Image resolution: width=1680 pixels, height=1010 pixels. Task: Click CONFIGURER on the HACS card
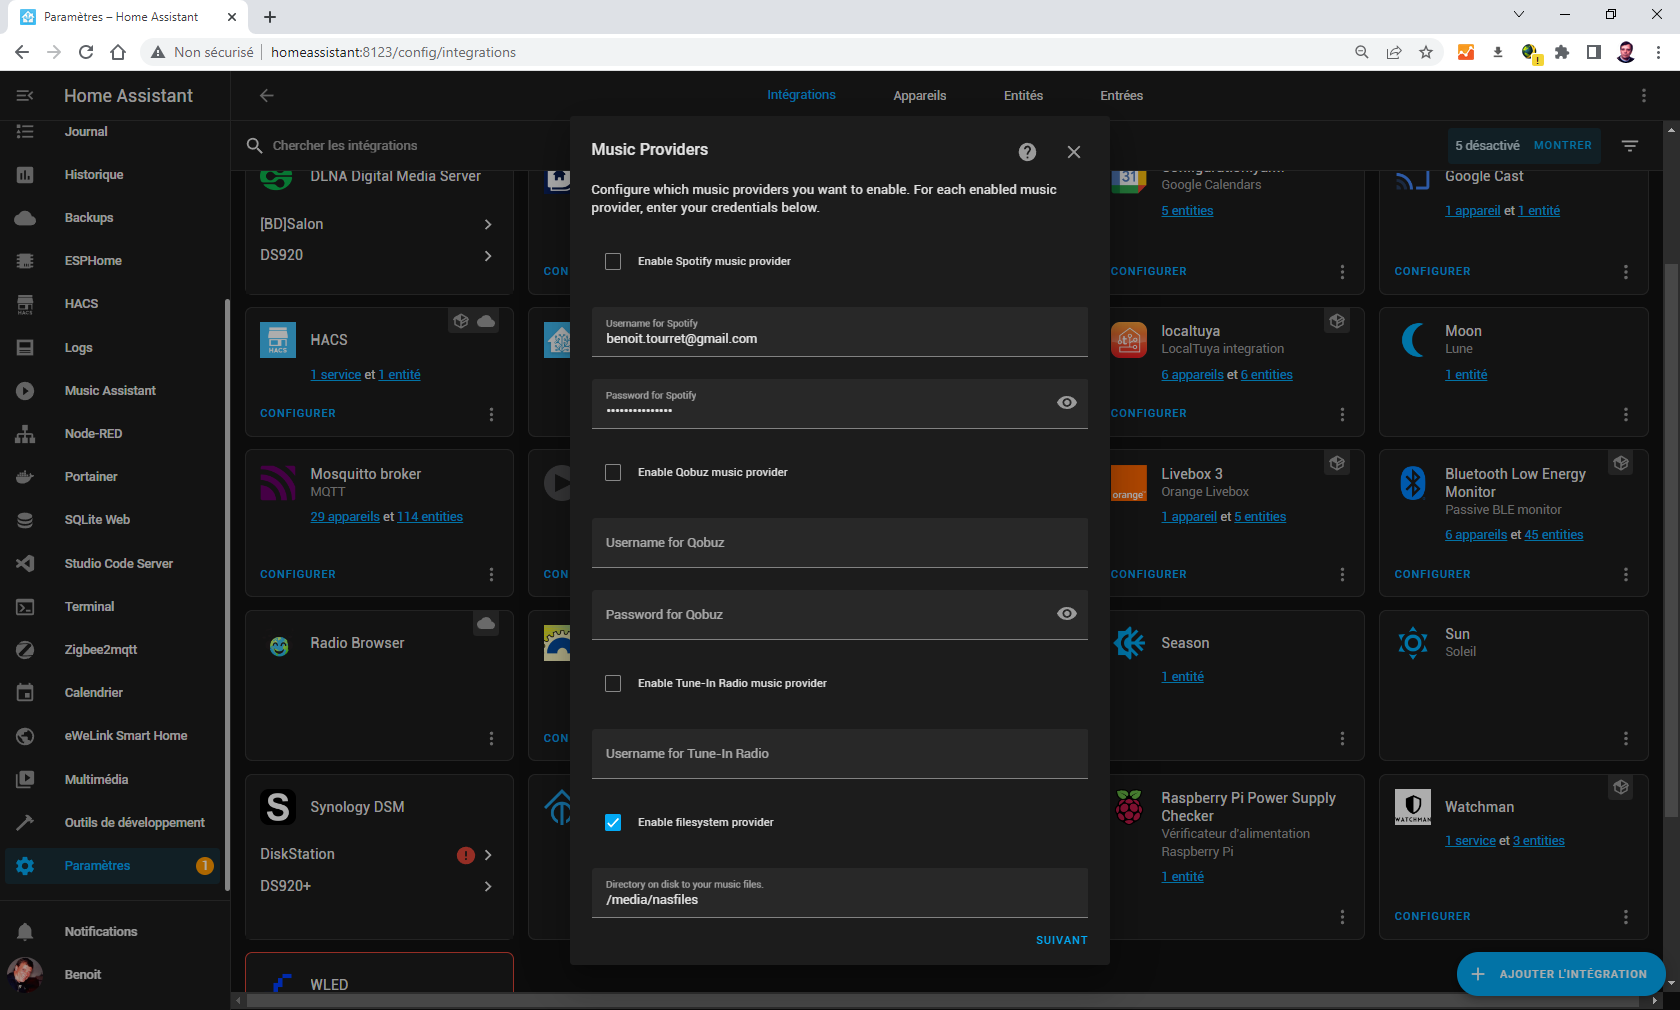click(298, 414)
